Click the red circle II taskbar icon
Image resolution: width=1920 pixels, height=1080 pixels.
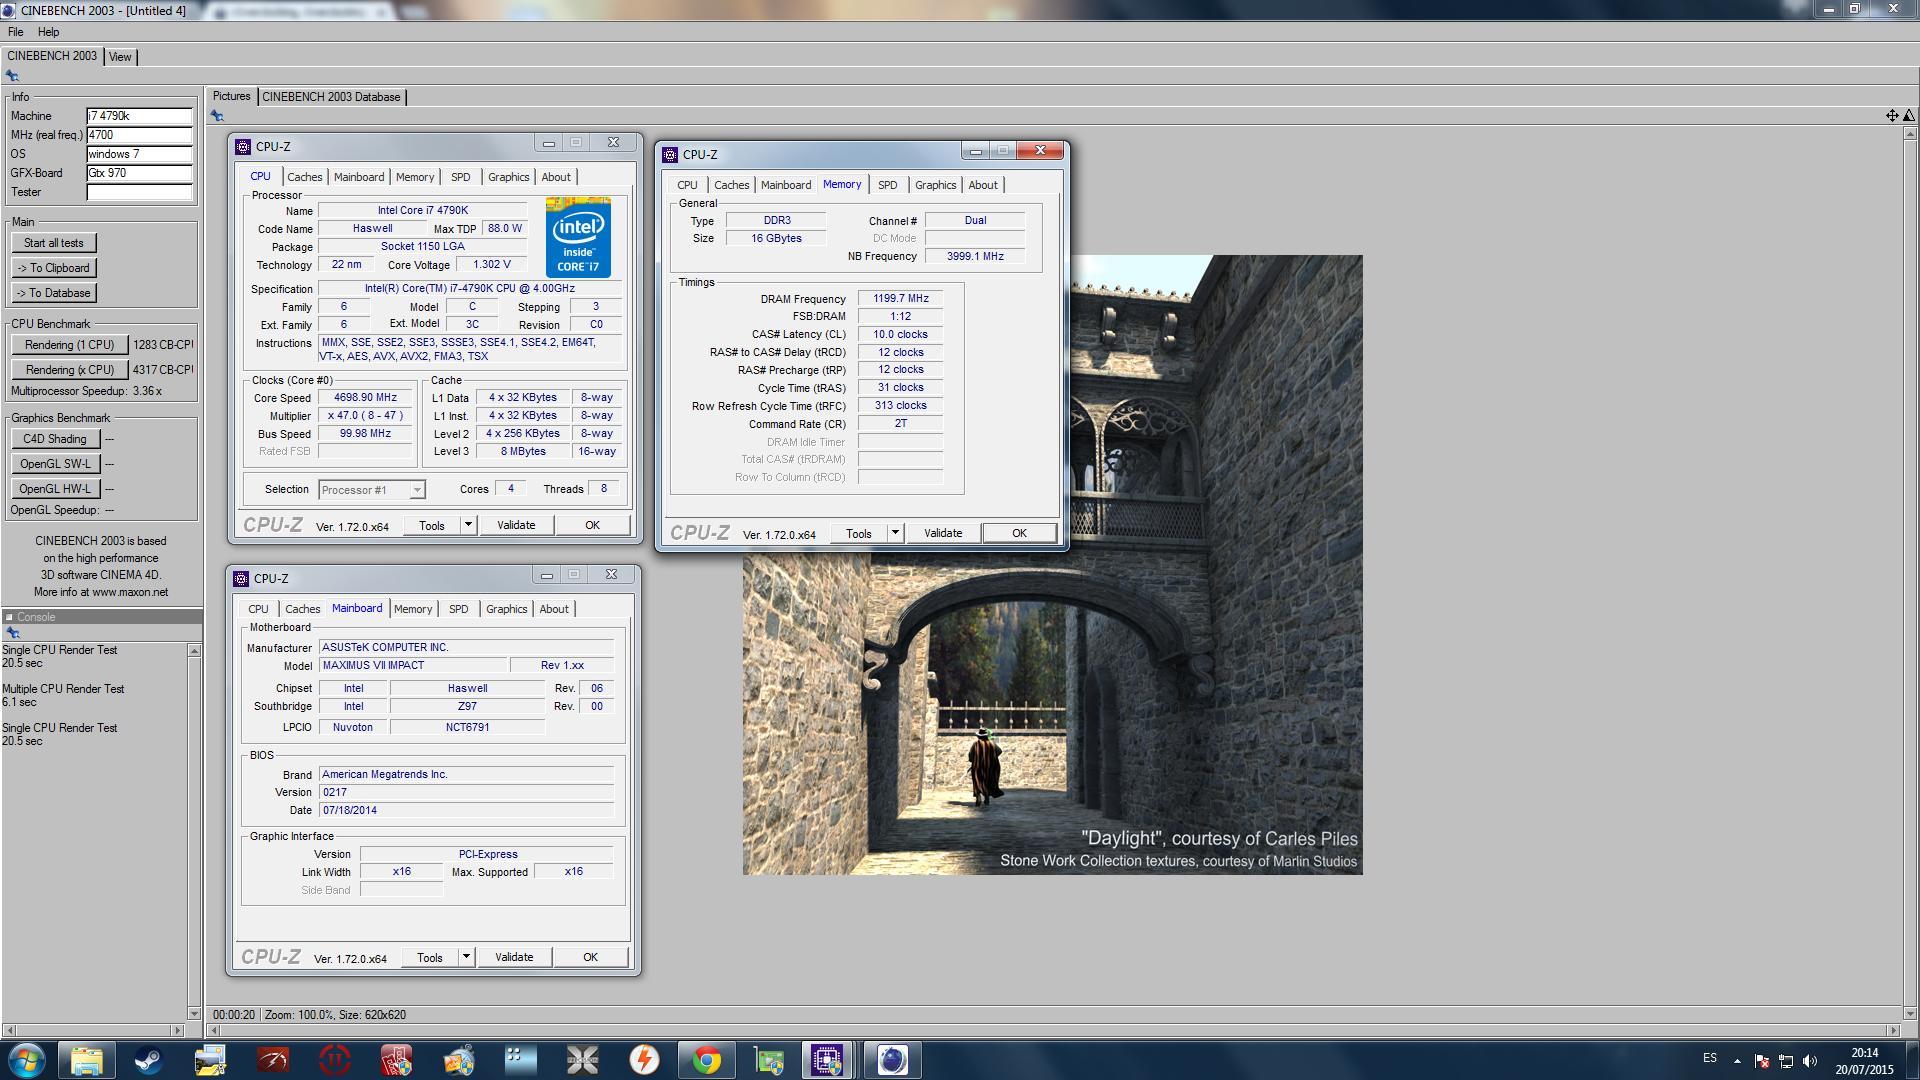pyautogui.click(x=334, y=1060)
